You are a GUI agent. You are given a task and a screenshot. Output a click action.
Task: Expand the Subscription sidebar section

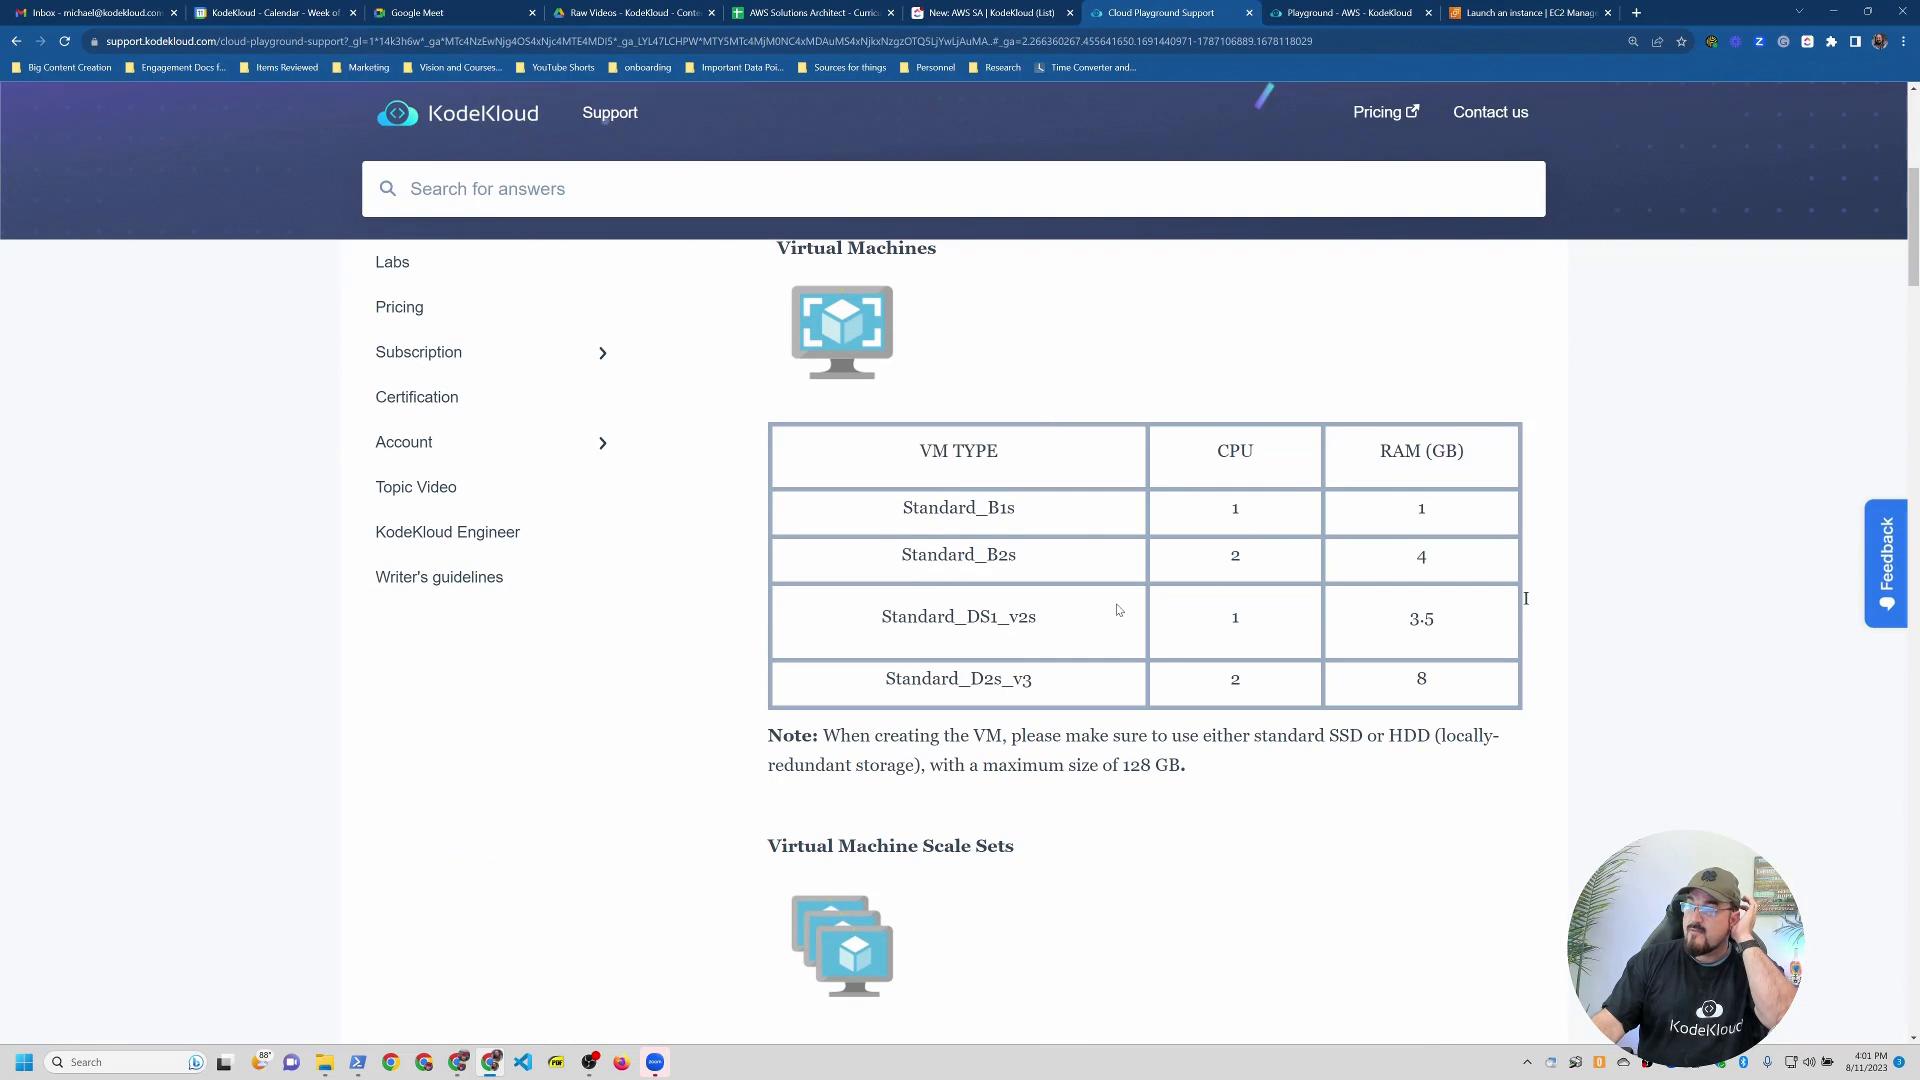pos(602,353)
